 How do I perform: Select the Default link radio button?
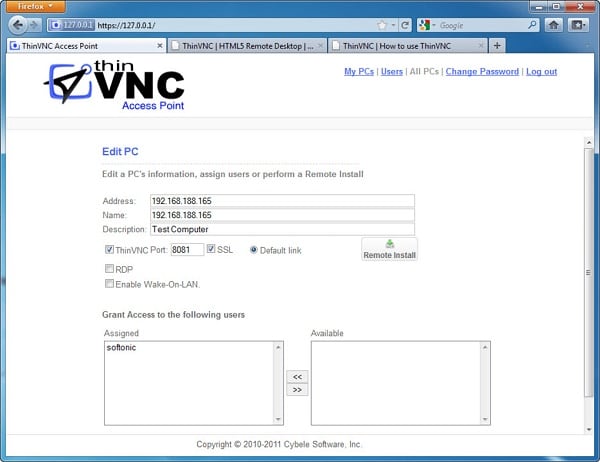(x=253, y=250)
